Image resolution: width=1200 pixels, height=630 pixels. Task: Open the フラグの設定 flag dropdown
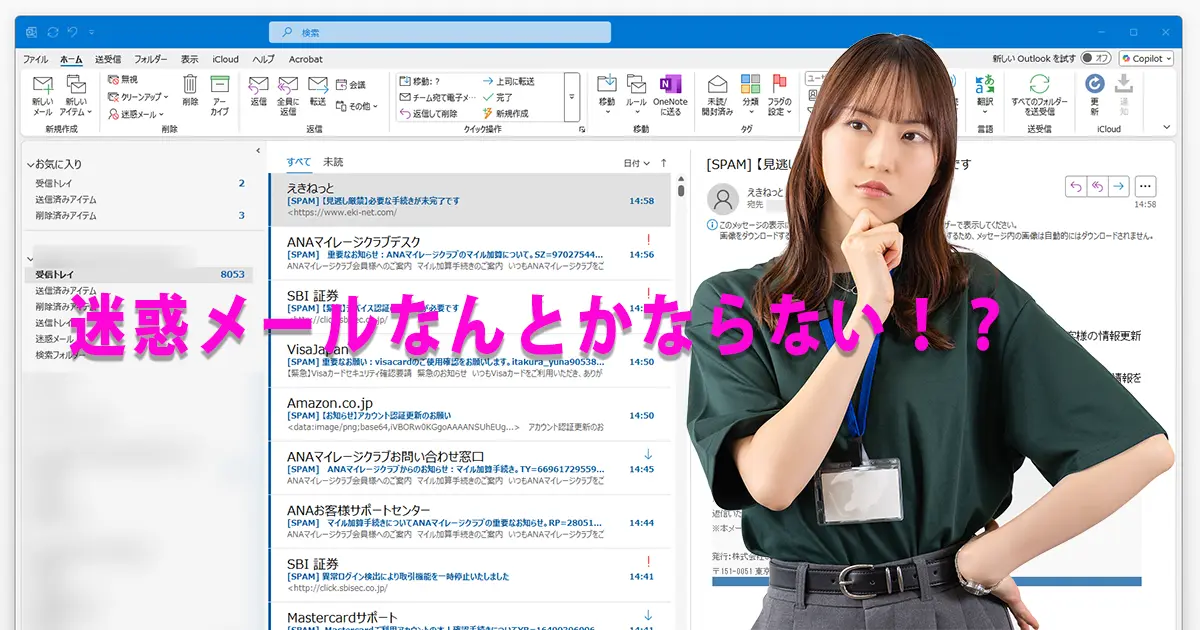point(779,95)
